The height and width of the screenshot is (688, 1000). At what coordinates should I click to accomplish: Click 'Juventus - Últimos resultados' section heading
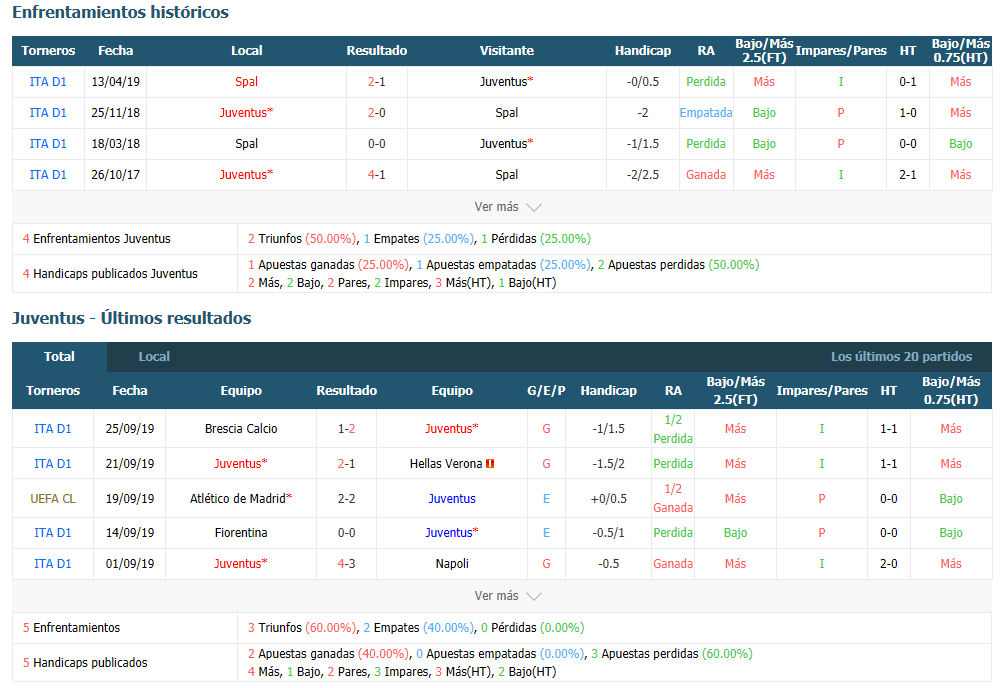[132, 318]
